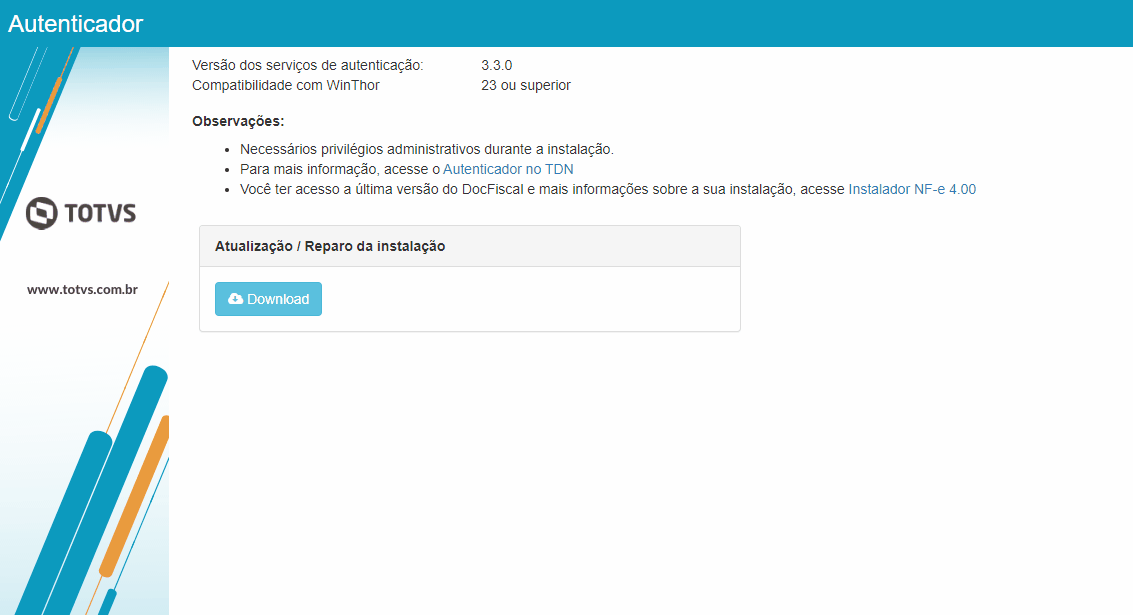
Task: Click the www.totvs.com.br text
Action: click(82, 289)
